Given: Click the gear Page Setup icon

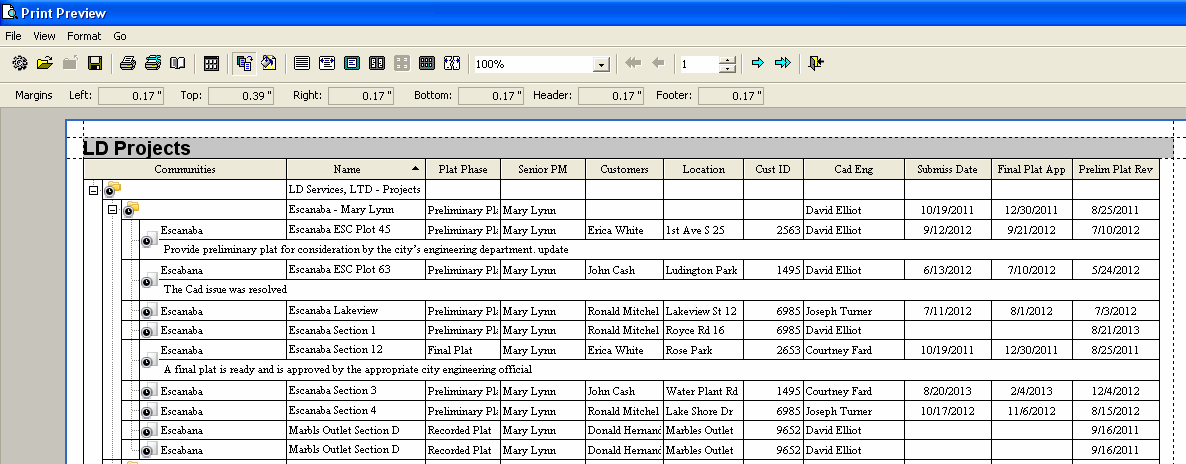Looking at the screenshot, I should tap(19, 63).
